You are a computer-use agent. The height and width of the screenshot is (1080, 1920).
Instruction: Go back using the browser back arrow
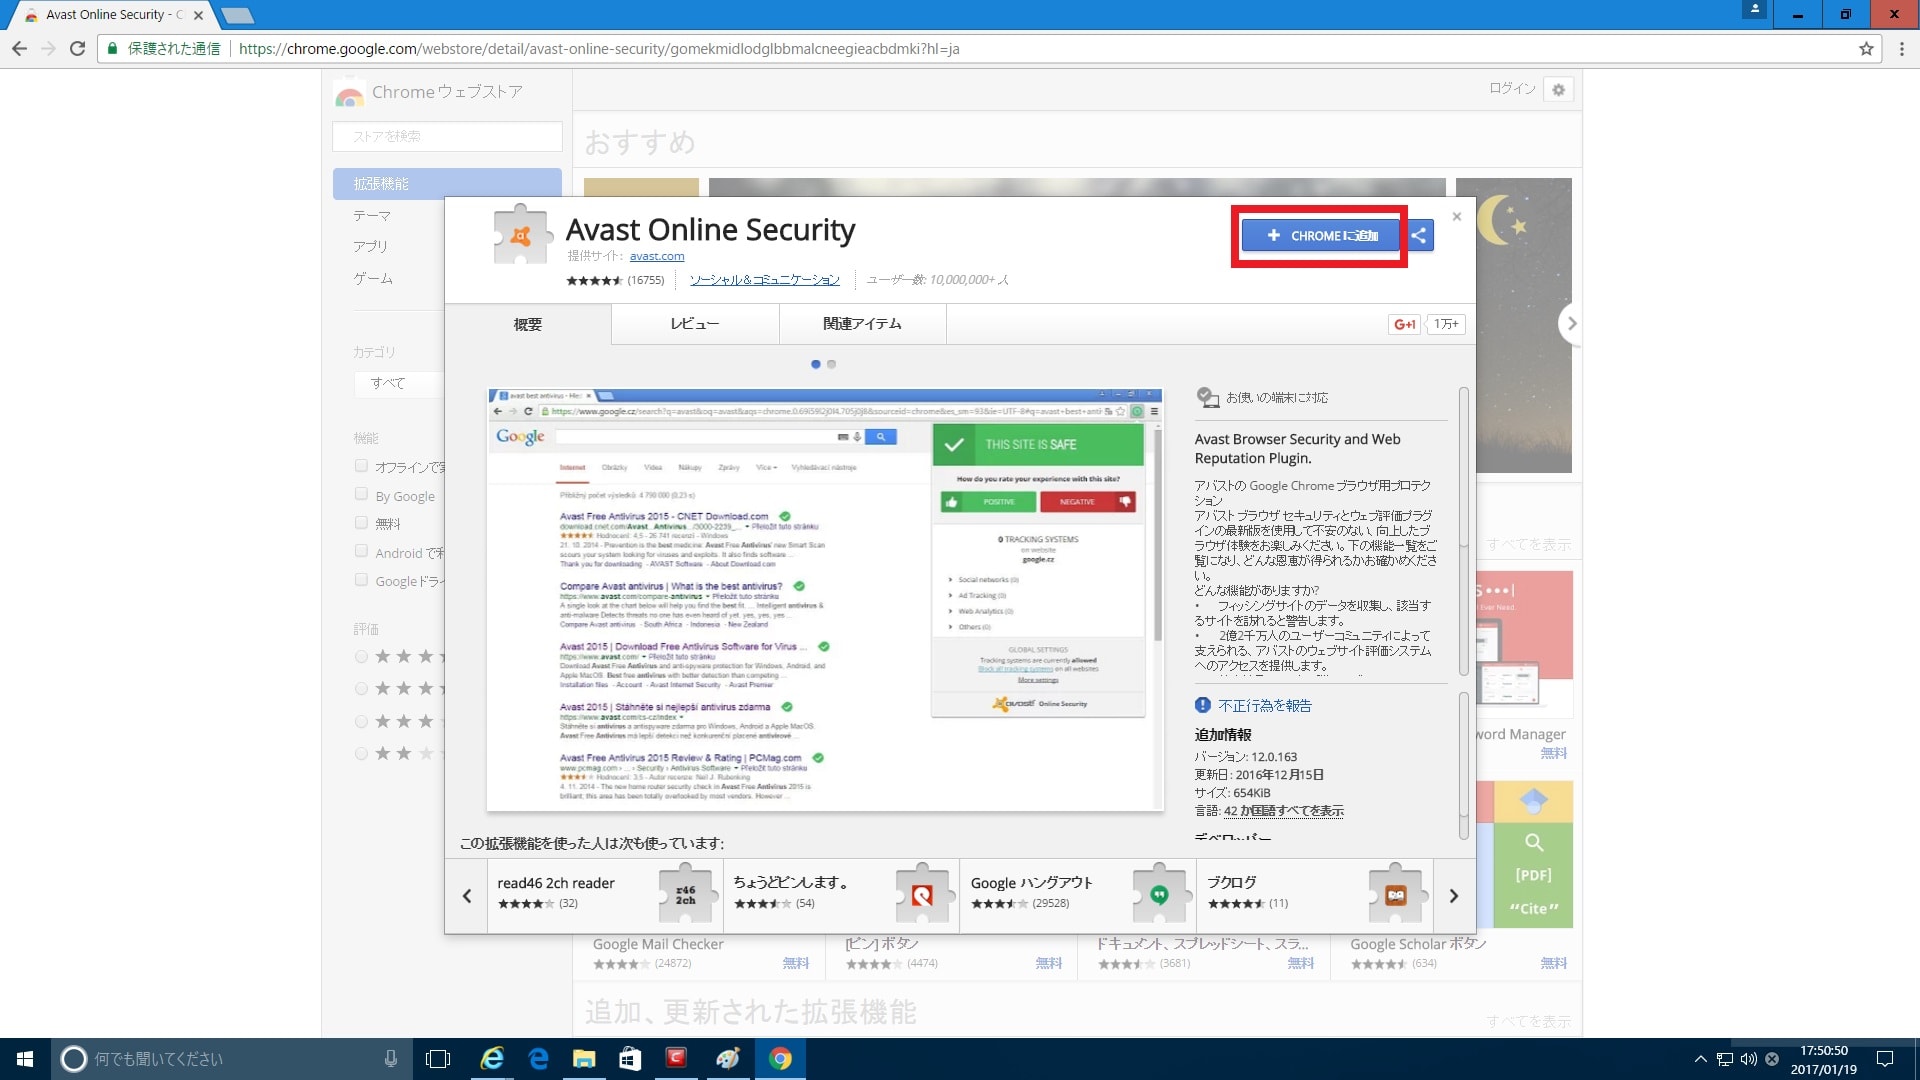tap(19, 48)
